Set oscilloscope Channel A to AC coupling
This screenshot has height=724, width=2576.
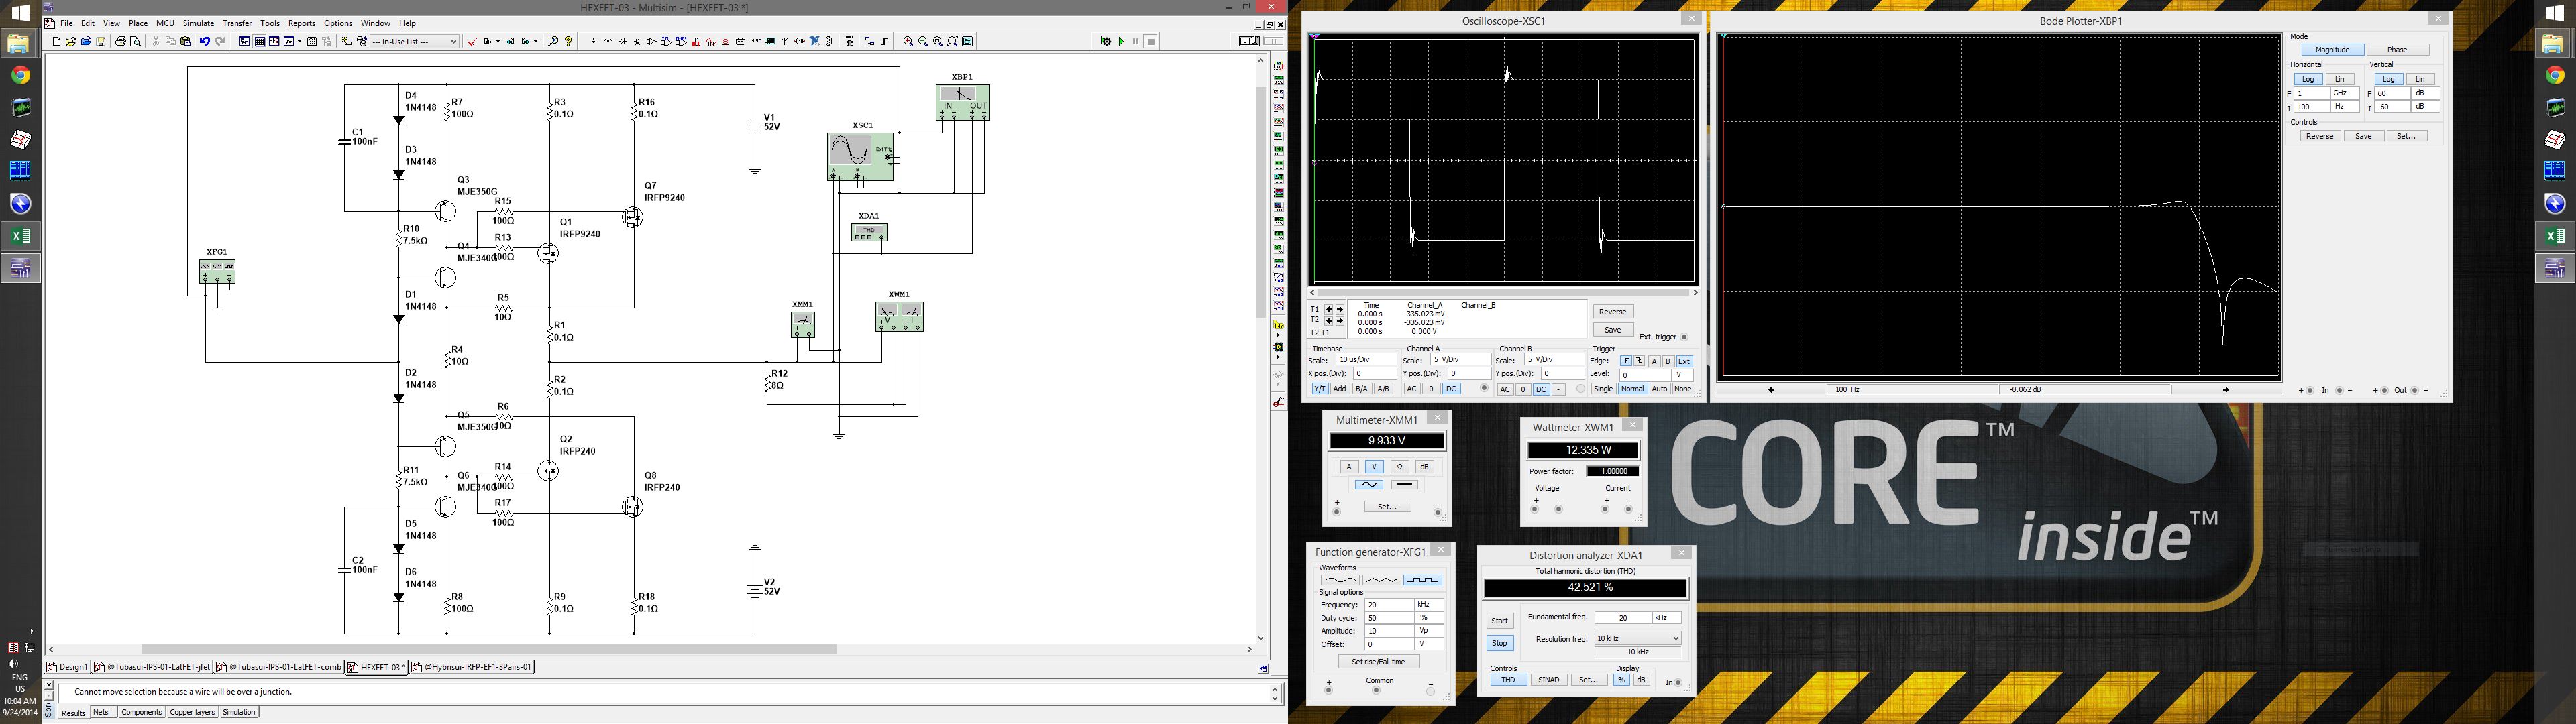pos(1411,389)
